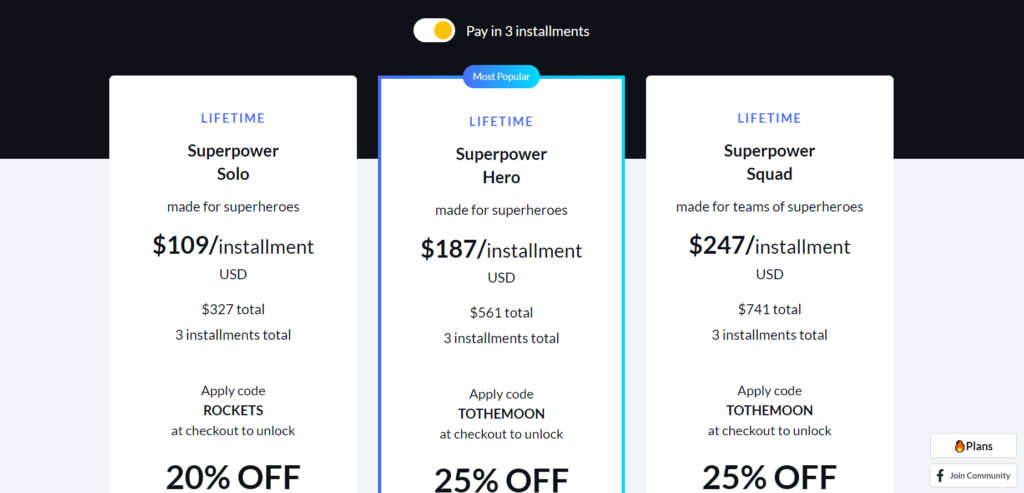Open the Plans button with flame icon

point(973,446)
